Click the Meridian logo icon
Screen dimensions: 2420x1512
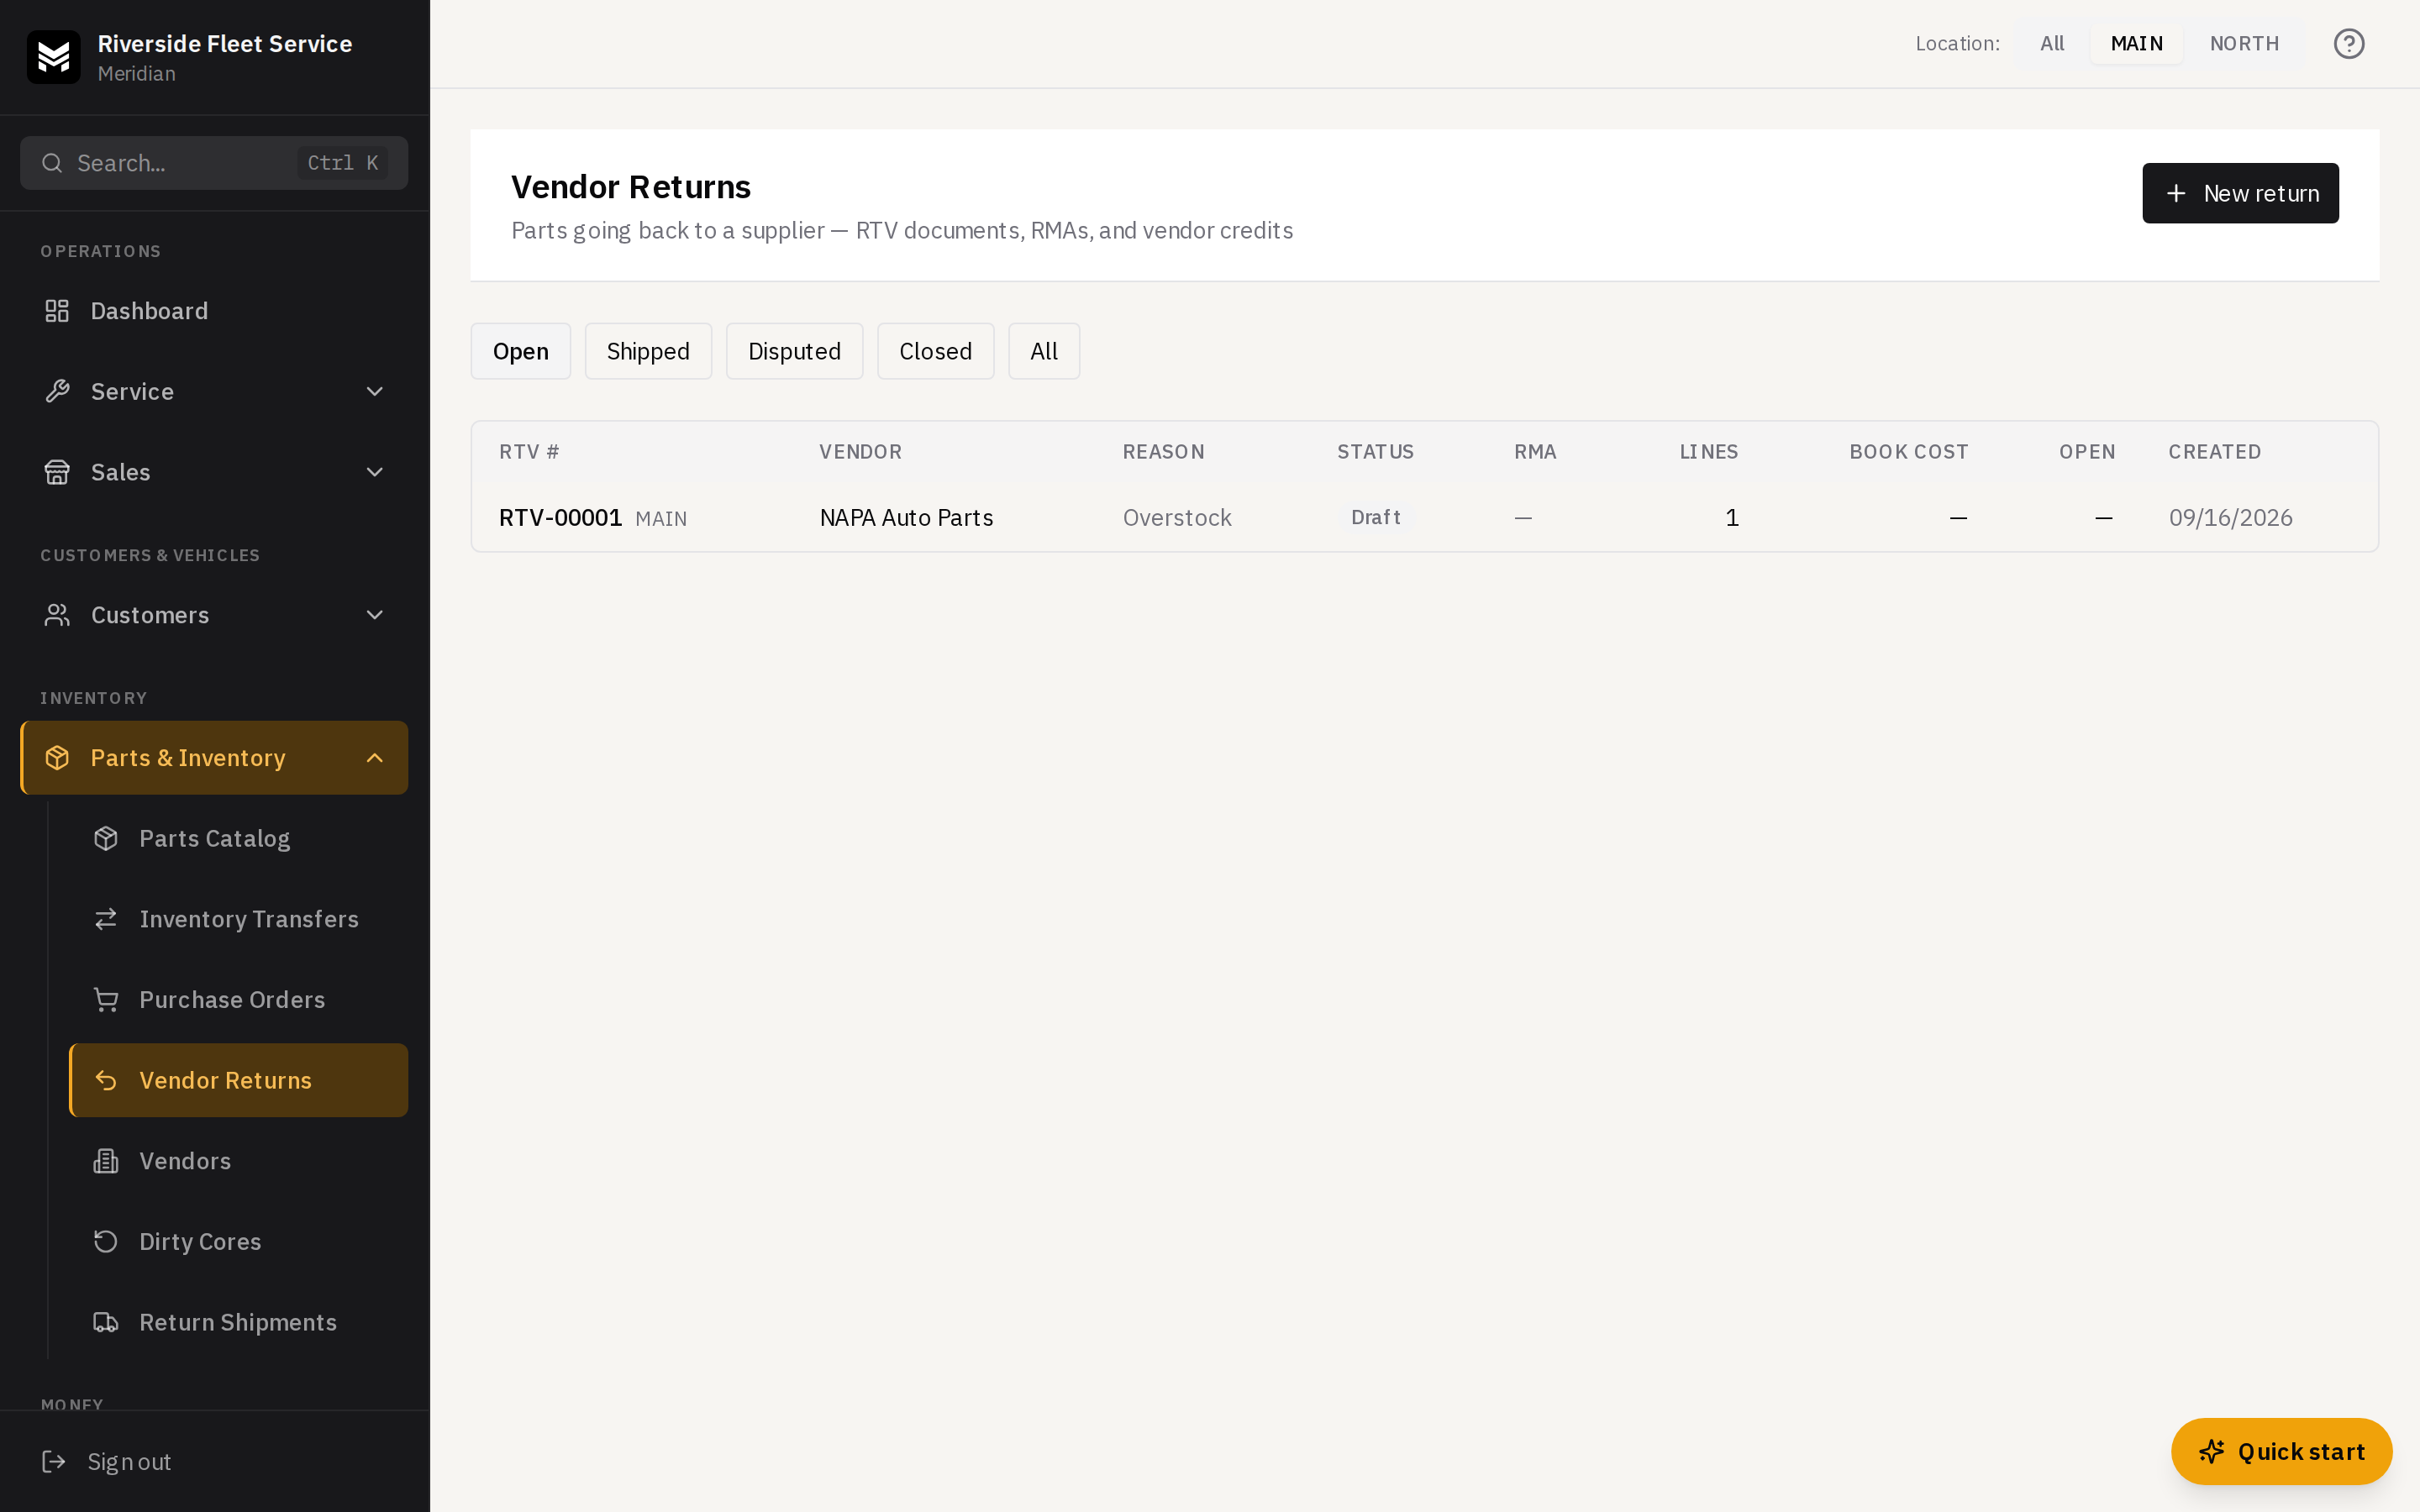[53, 57]
